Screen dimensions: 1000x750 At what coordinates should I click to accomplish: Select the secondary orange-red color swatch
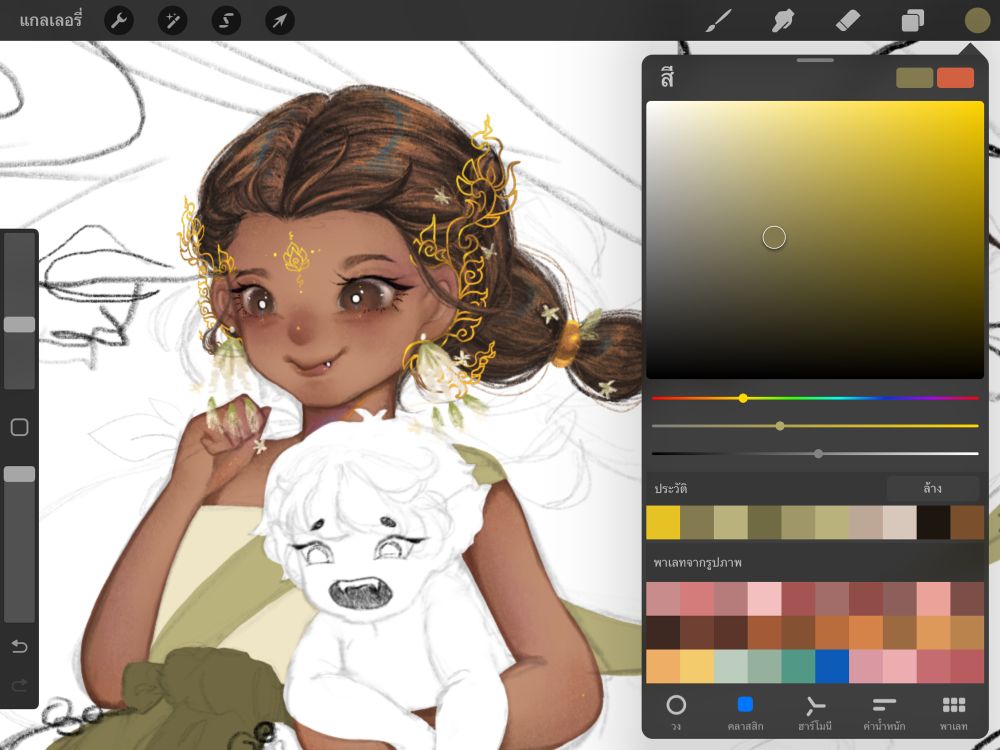(x=955, y=78)
